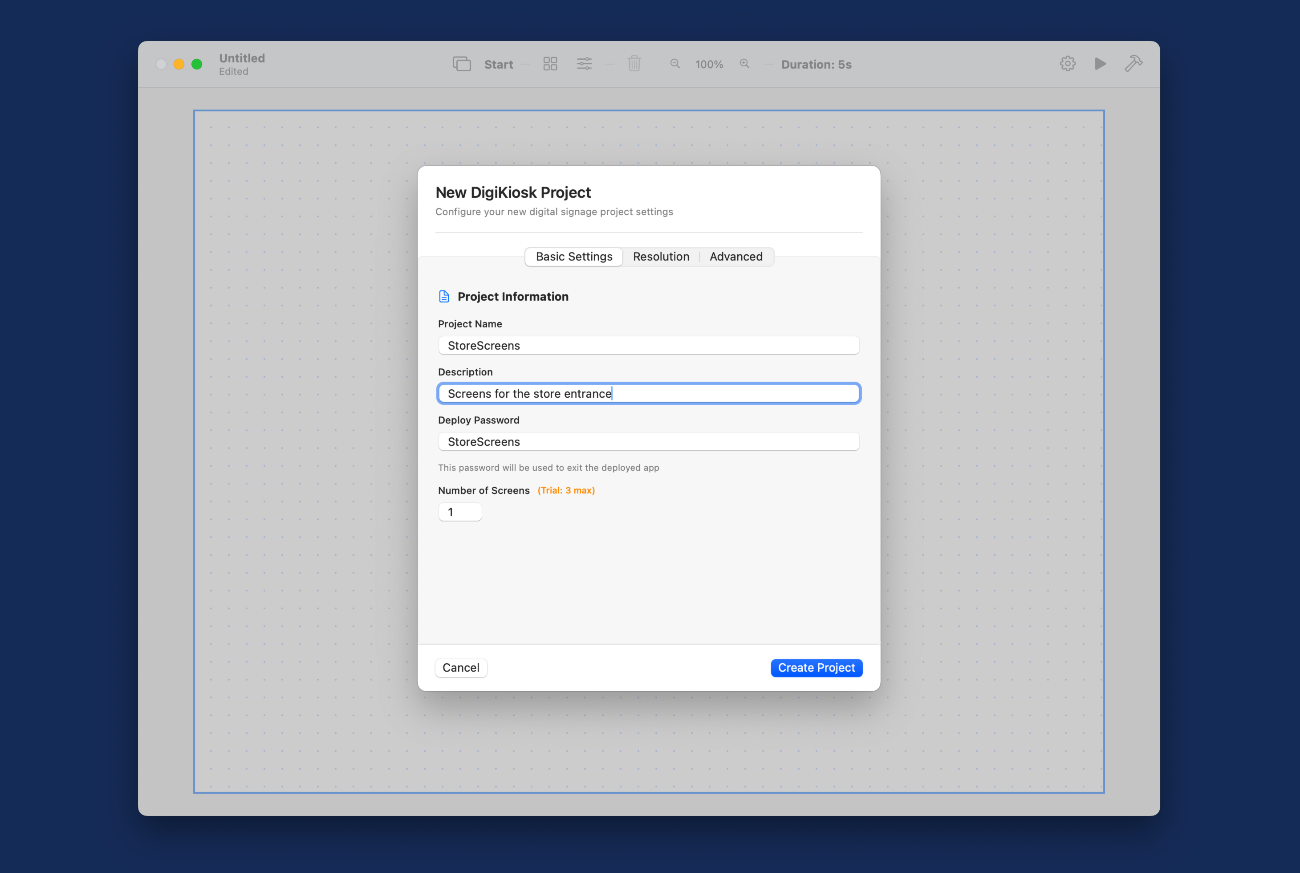Click the orange Trial: 3 max text
Image resolution: width=1300 pixels, height=873 pixels.
(566, 491)
